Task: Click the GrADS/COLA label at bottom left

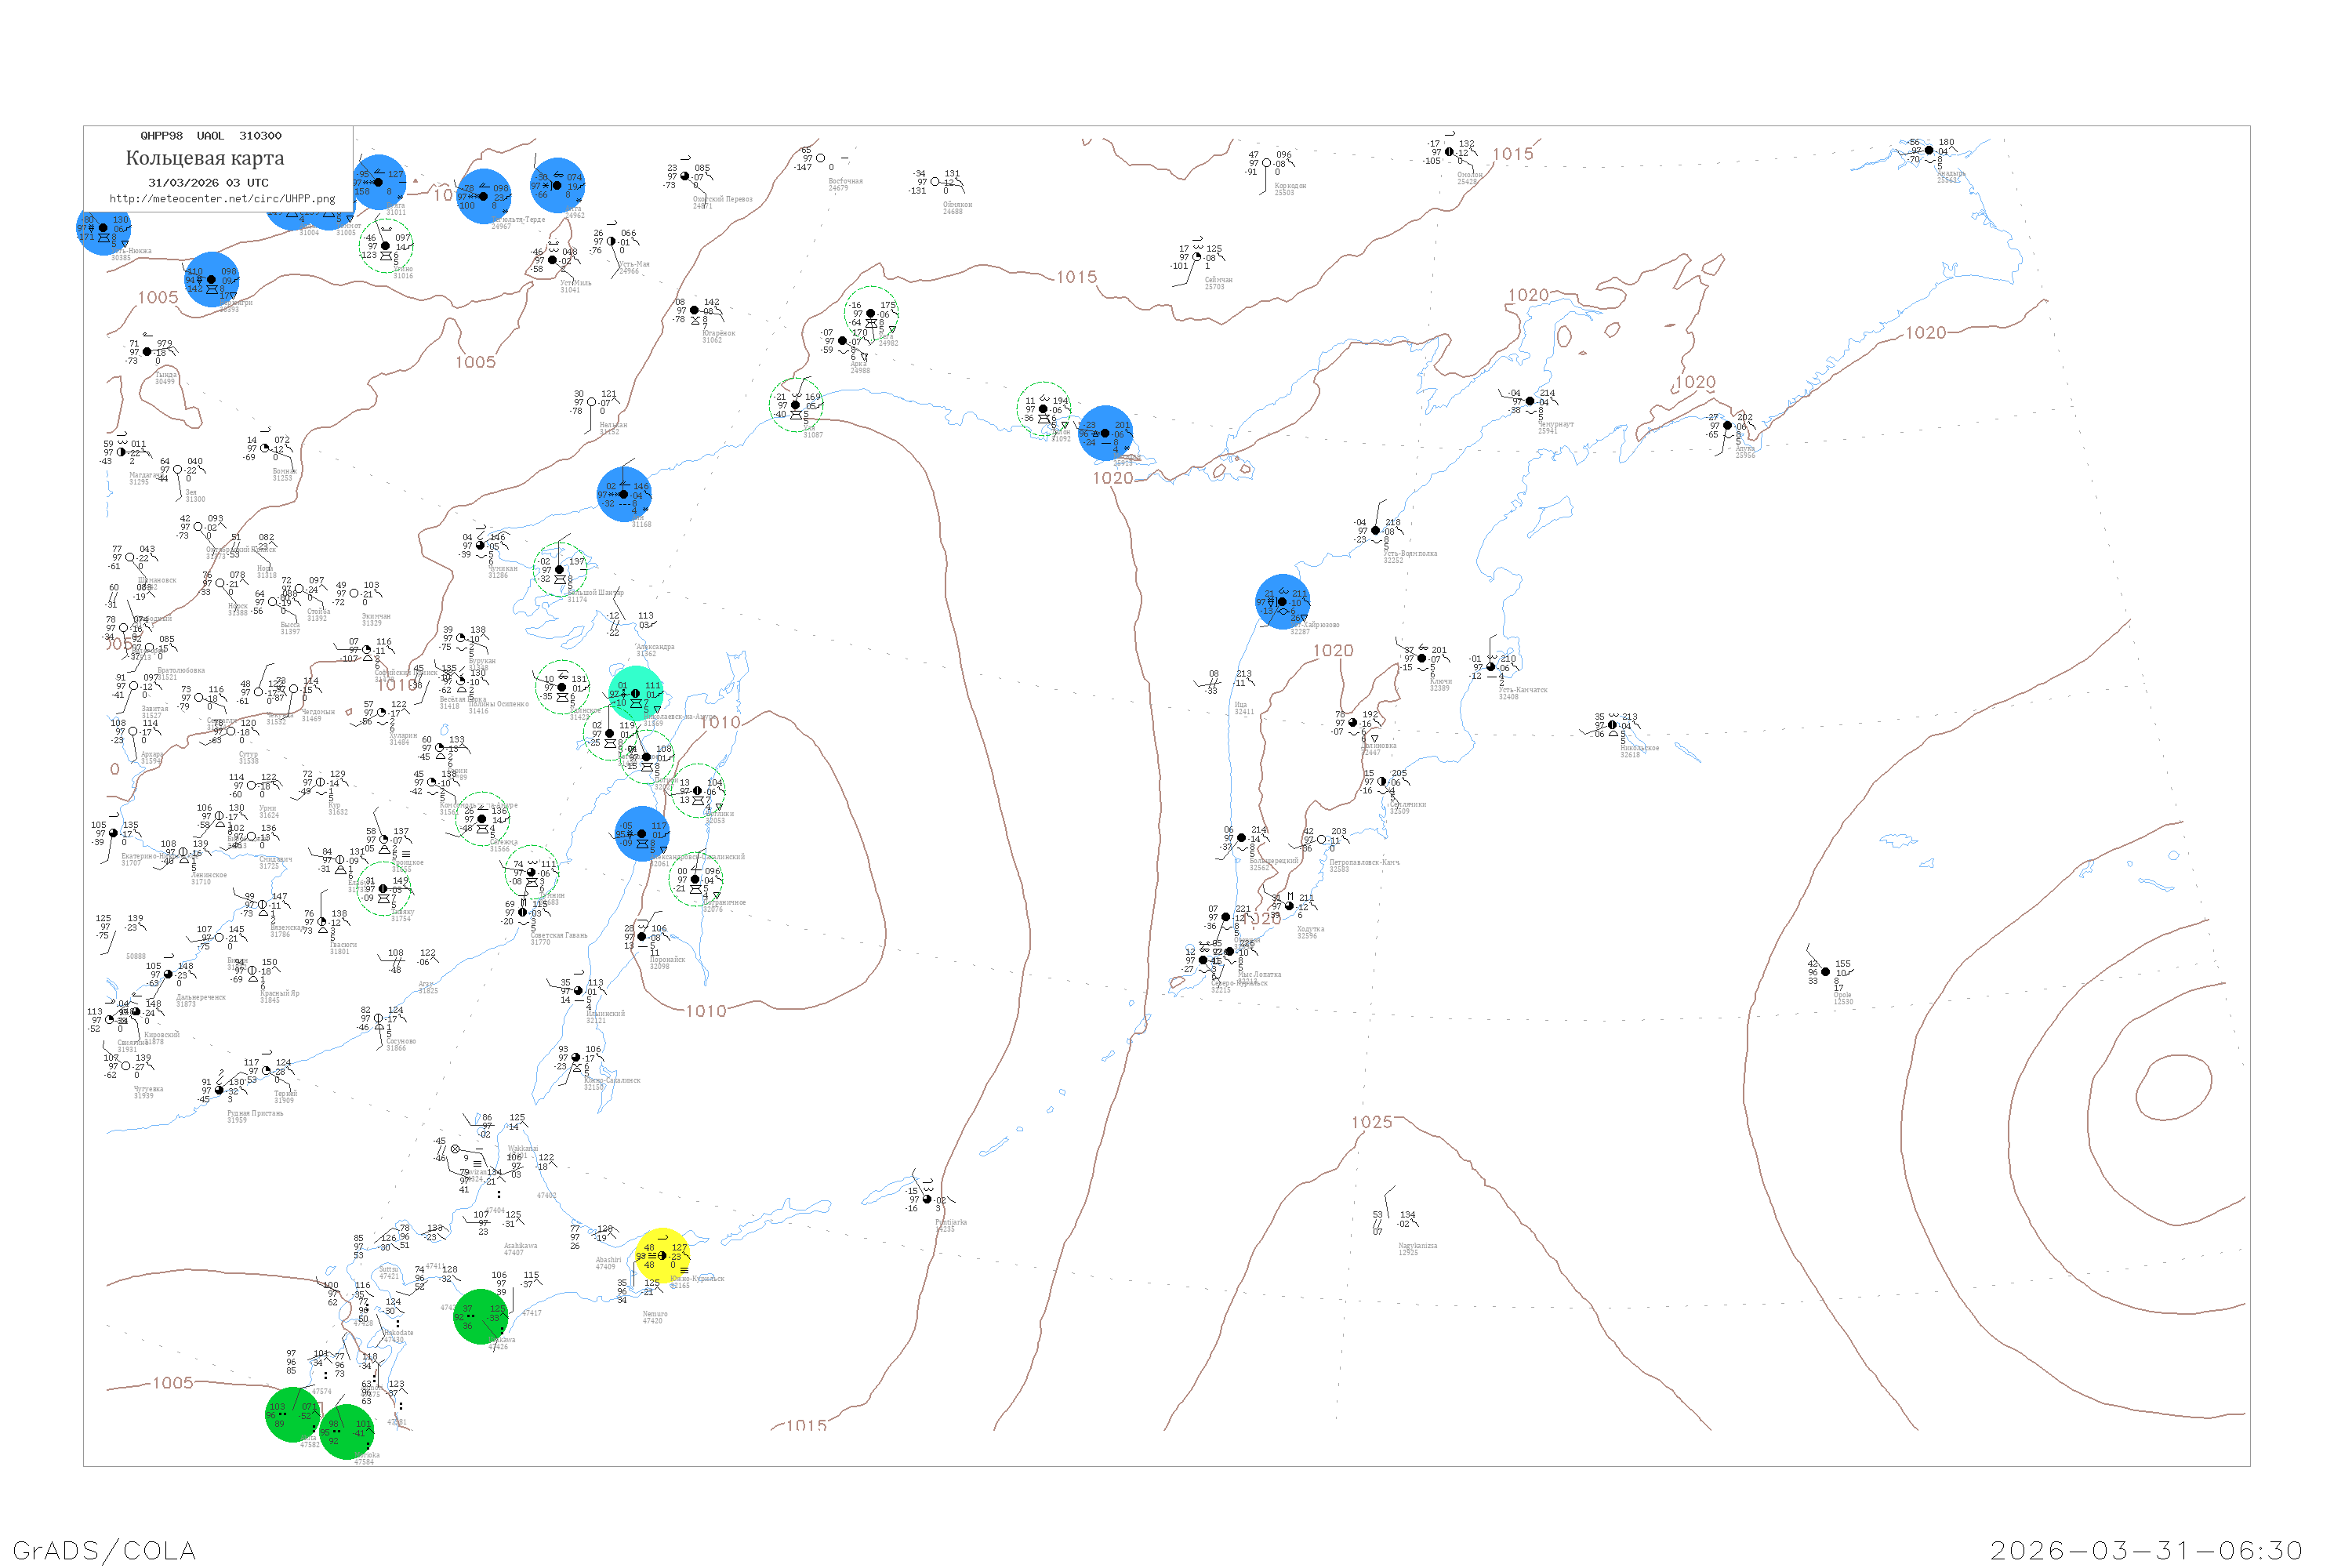Action: [104, 1550]
